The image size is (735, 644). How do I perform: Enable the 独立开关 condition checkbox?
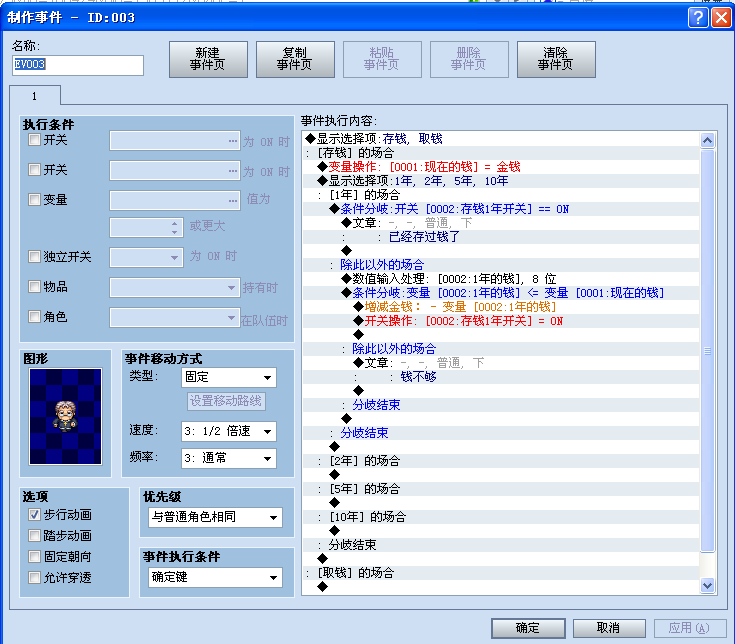point(34,256)
